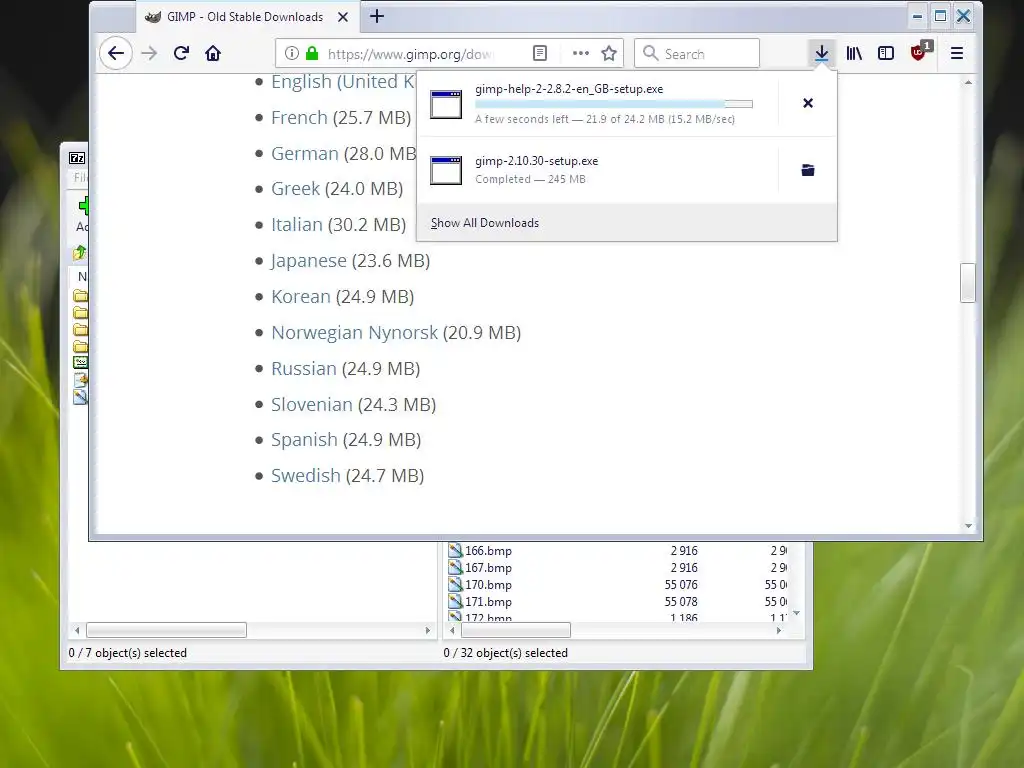Reload the GIMP downloads page
Image resolution: width=1024 pixels, height=768 pixels.
[x=182, y=54]
